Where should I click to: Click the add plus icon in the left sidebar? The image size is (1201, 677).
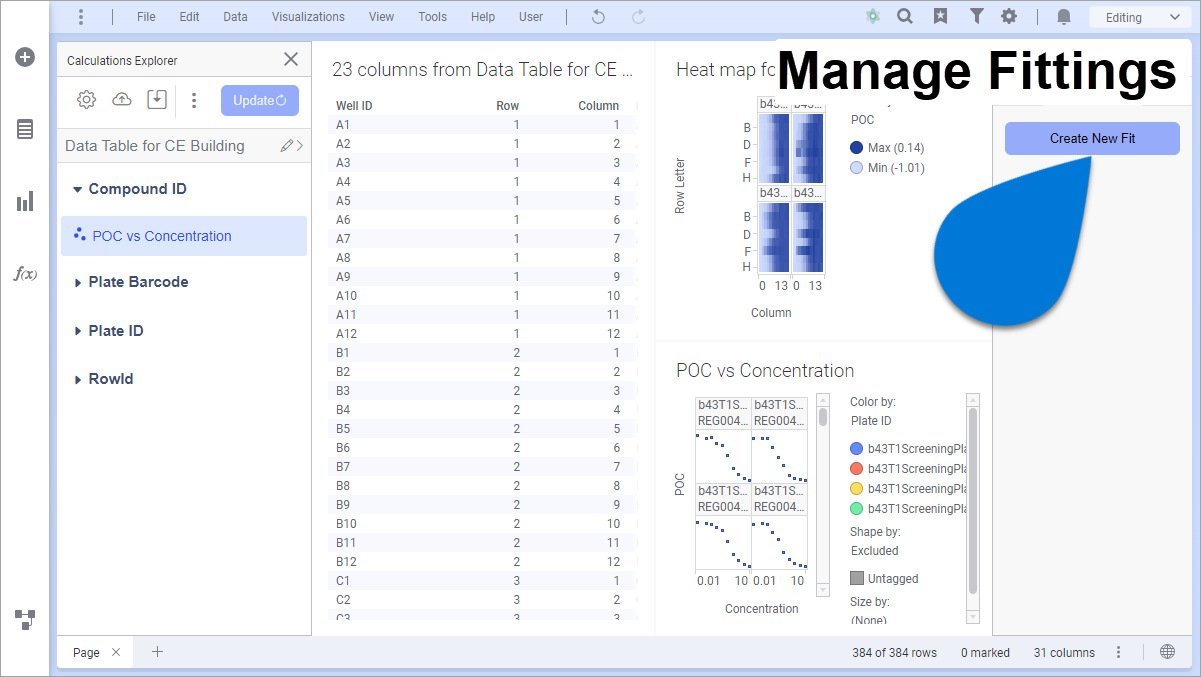tap(25, 58)
